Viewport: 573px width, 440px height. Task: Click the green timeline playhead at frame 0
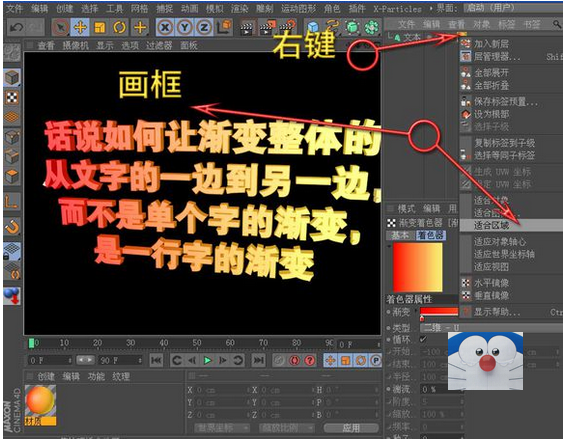(x=31, y=343)
